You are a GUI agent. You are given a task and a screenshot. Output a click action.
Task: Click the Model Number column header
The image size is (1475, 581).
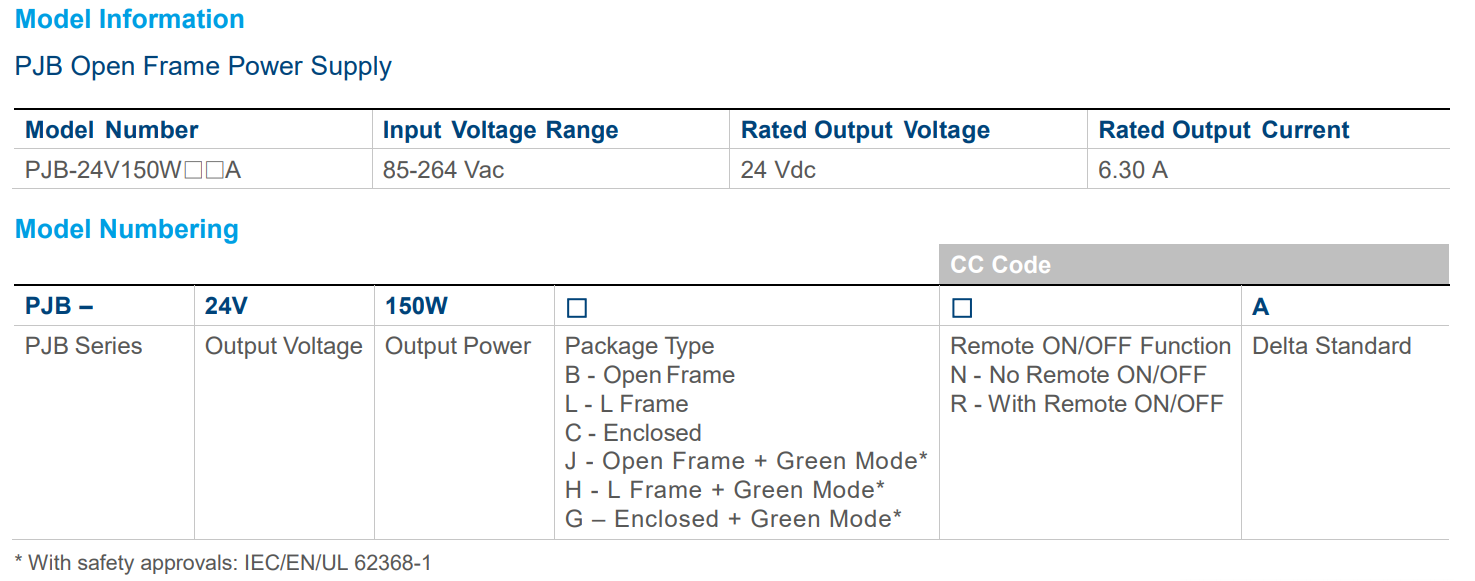111,130
